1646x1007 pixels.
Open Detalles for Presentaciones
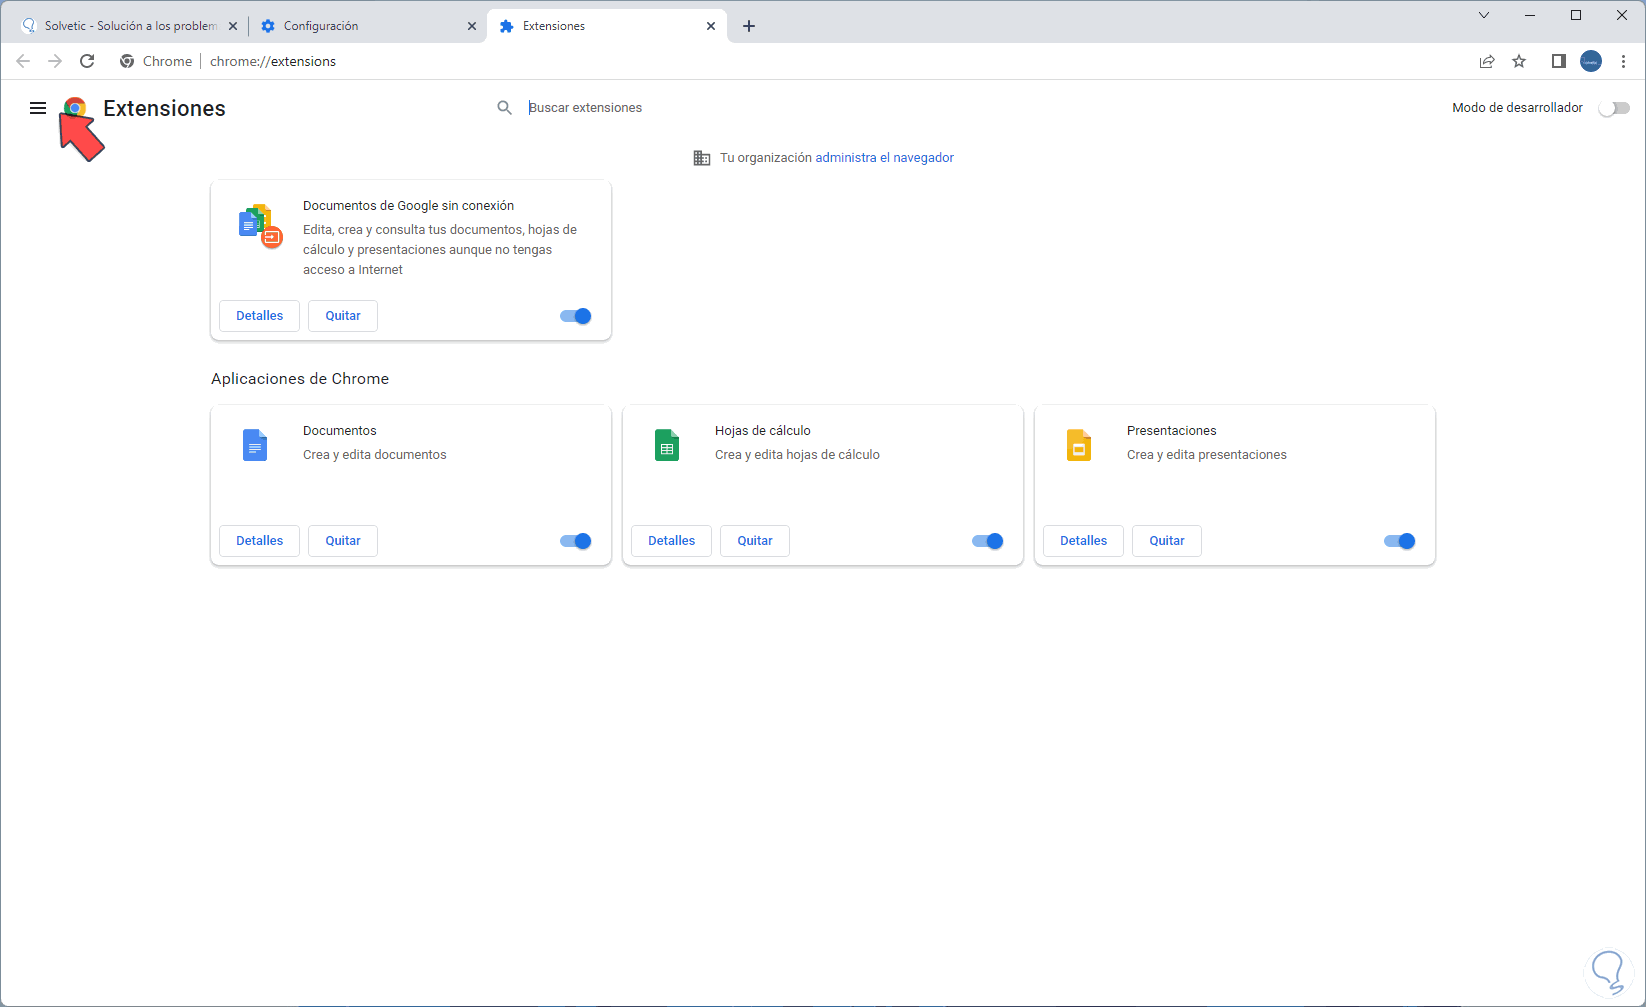coord(1084,541)
